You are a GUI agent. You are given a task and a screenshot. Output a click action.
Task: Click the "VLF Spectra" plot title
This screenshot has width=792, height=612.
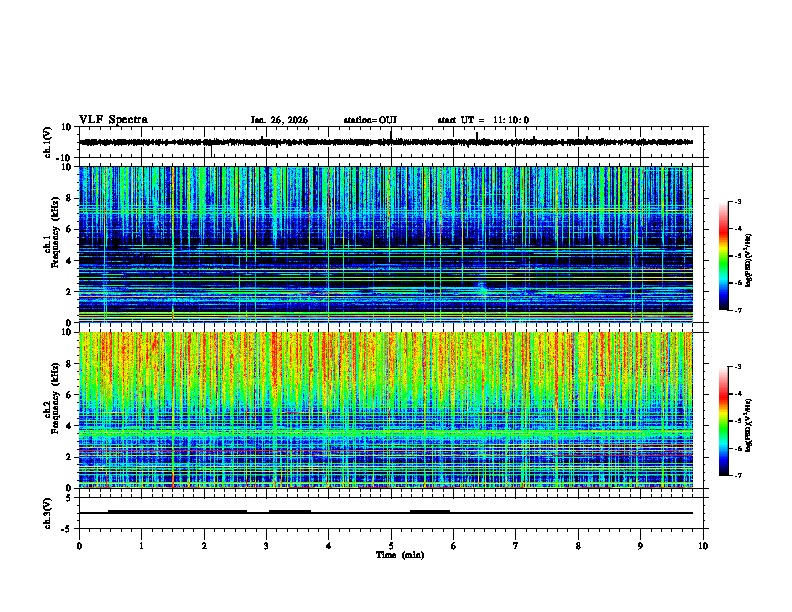(113, 120)
